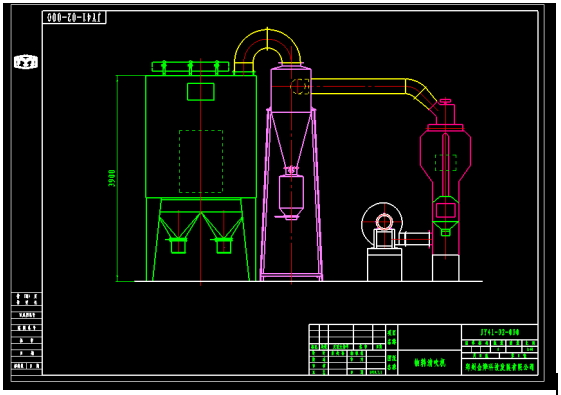Image resolution: width=561 pixels, height=395 pixels.
Task: Click the left green hopper outlet under collector
Action: tap(178, 245)
